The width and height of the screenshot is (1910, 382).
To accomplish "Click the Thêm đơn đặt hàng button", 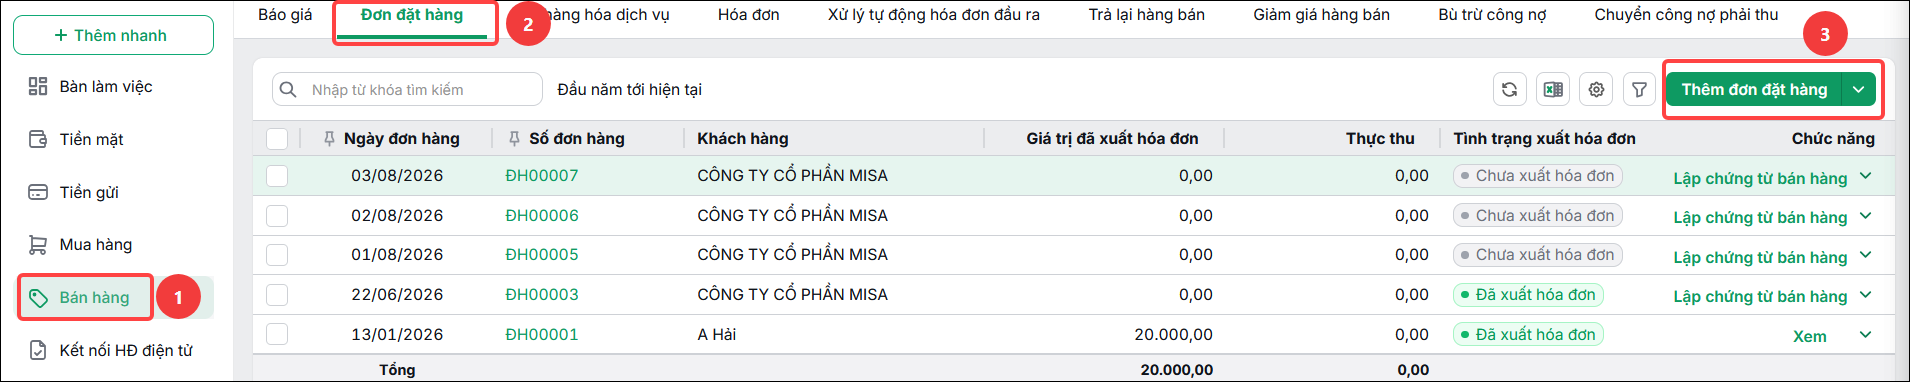I will [x=1754, y=90].
